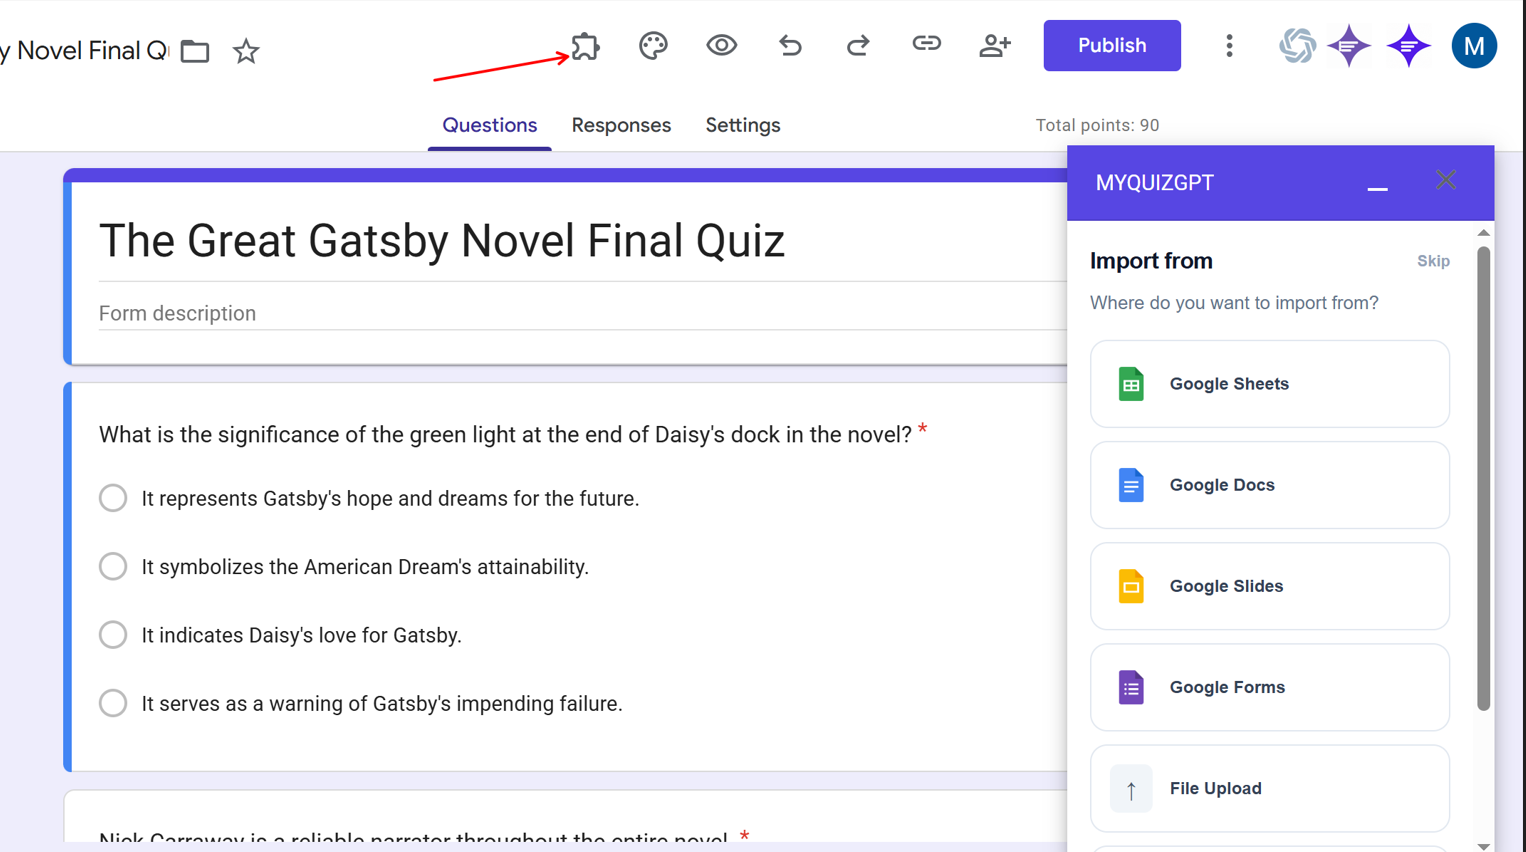Click the redo arrow icon
Viewport: 1526px width, 852px height.
pos(858,46)
